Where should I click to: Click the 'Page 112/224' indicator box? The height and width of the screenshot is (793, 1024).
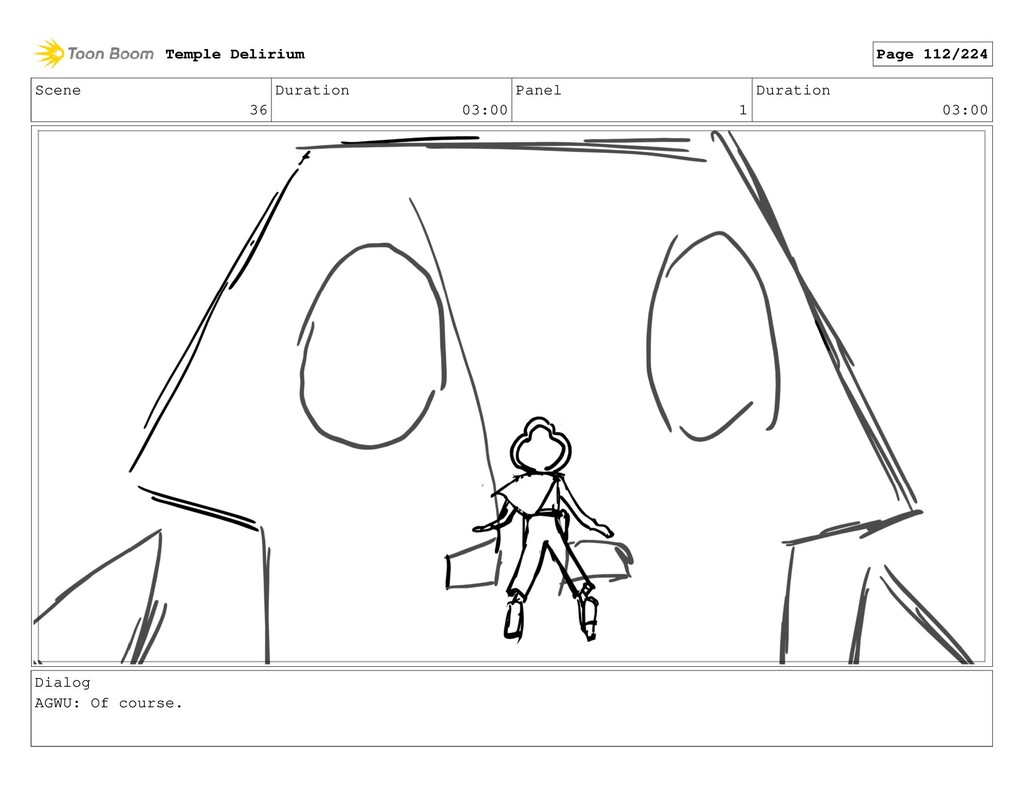coord(932,54)
